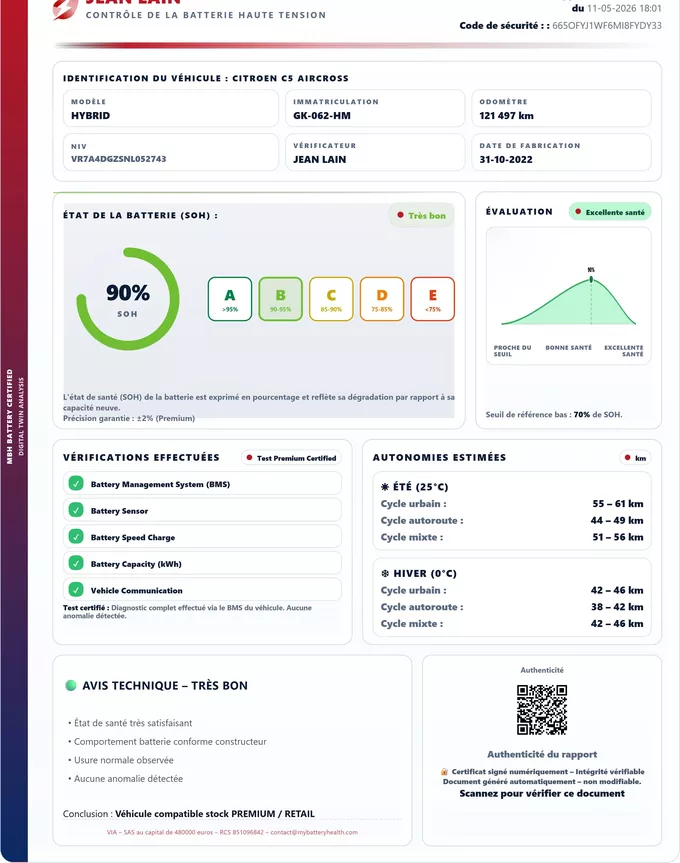Select the grade B 90-95% box
The image size is (680, 863).
[281, 299]
